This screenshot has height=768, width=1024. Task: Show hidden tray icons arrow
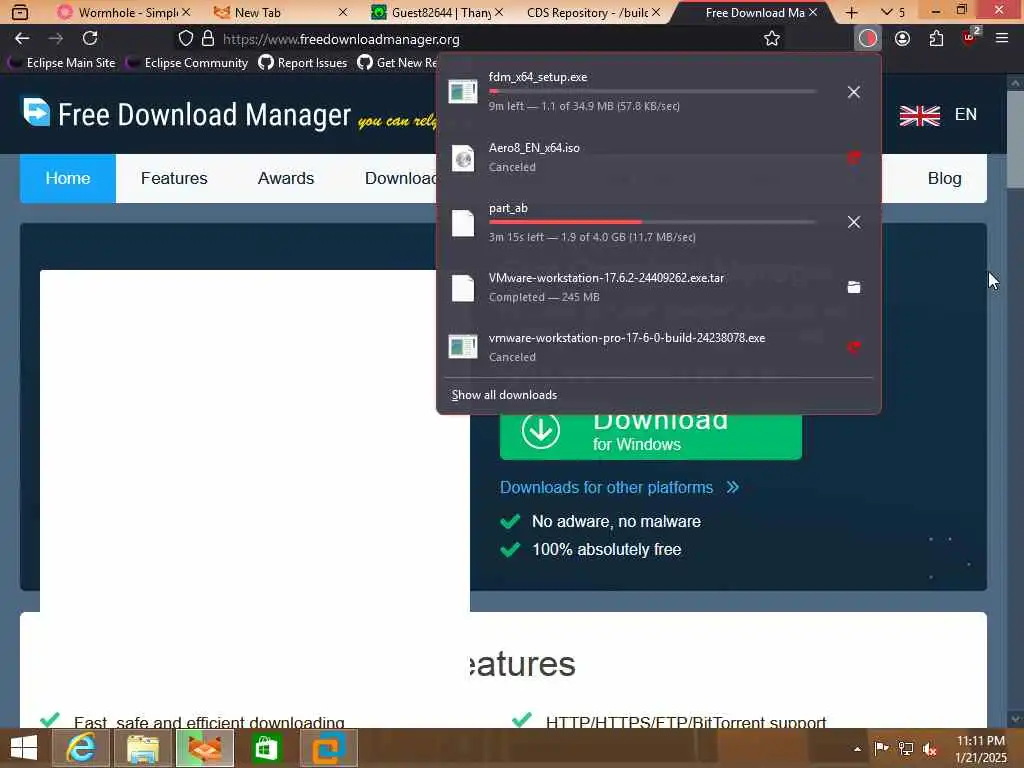(857, 748)
